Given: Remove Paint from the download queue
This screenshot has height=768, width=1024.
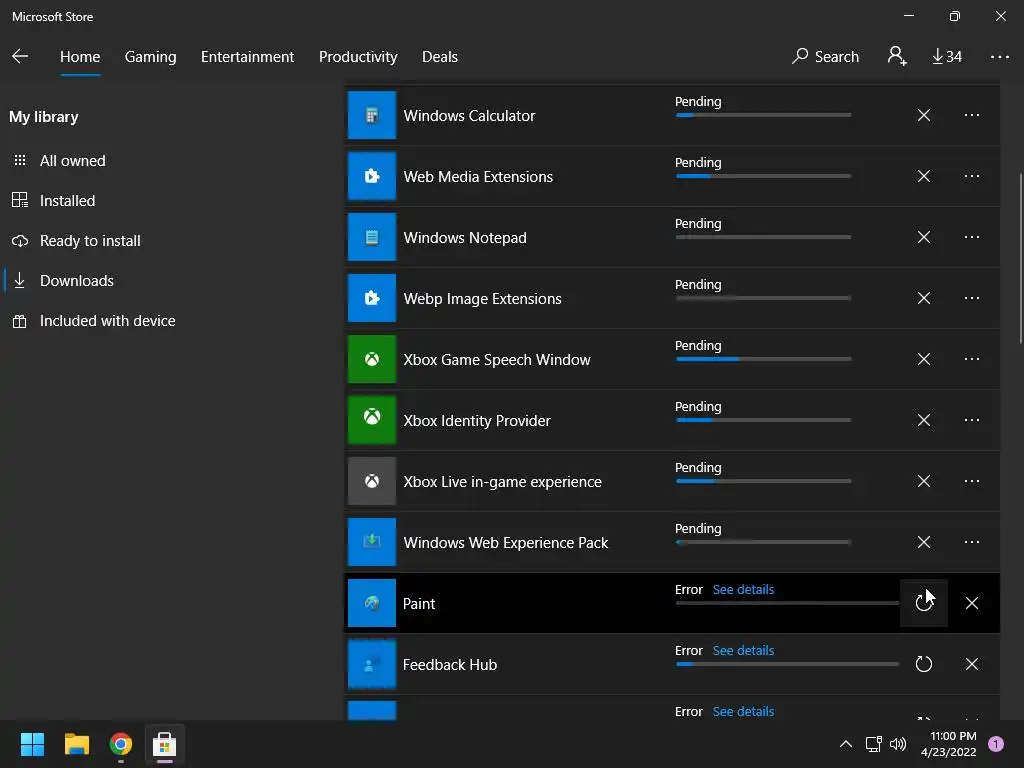Looking at the screenshot, I should coord(972,603).
